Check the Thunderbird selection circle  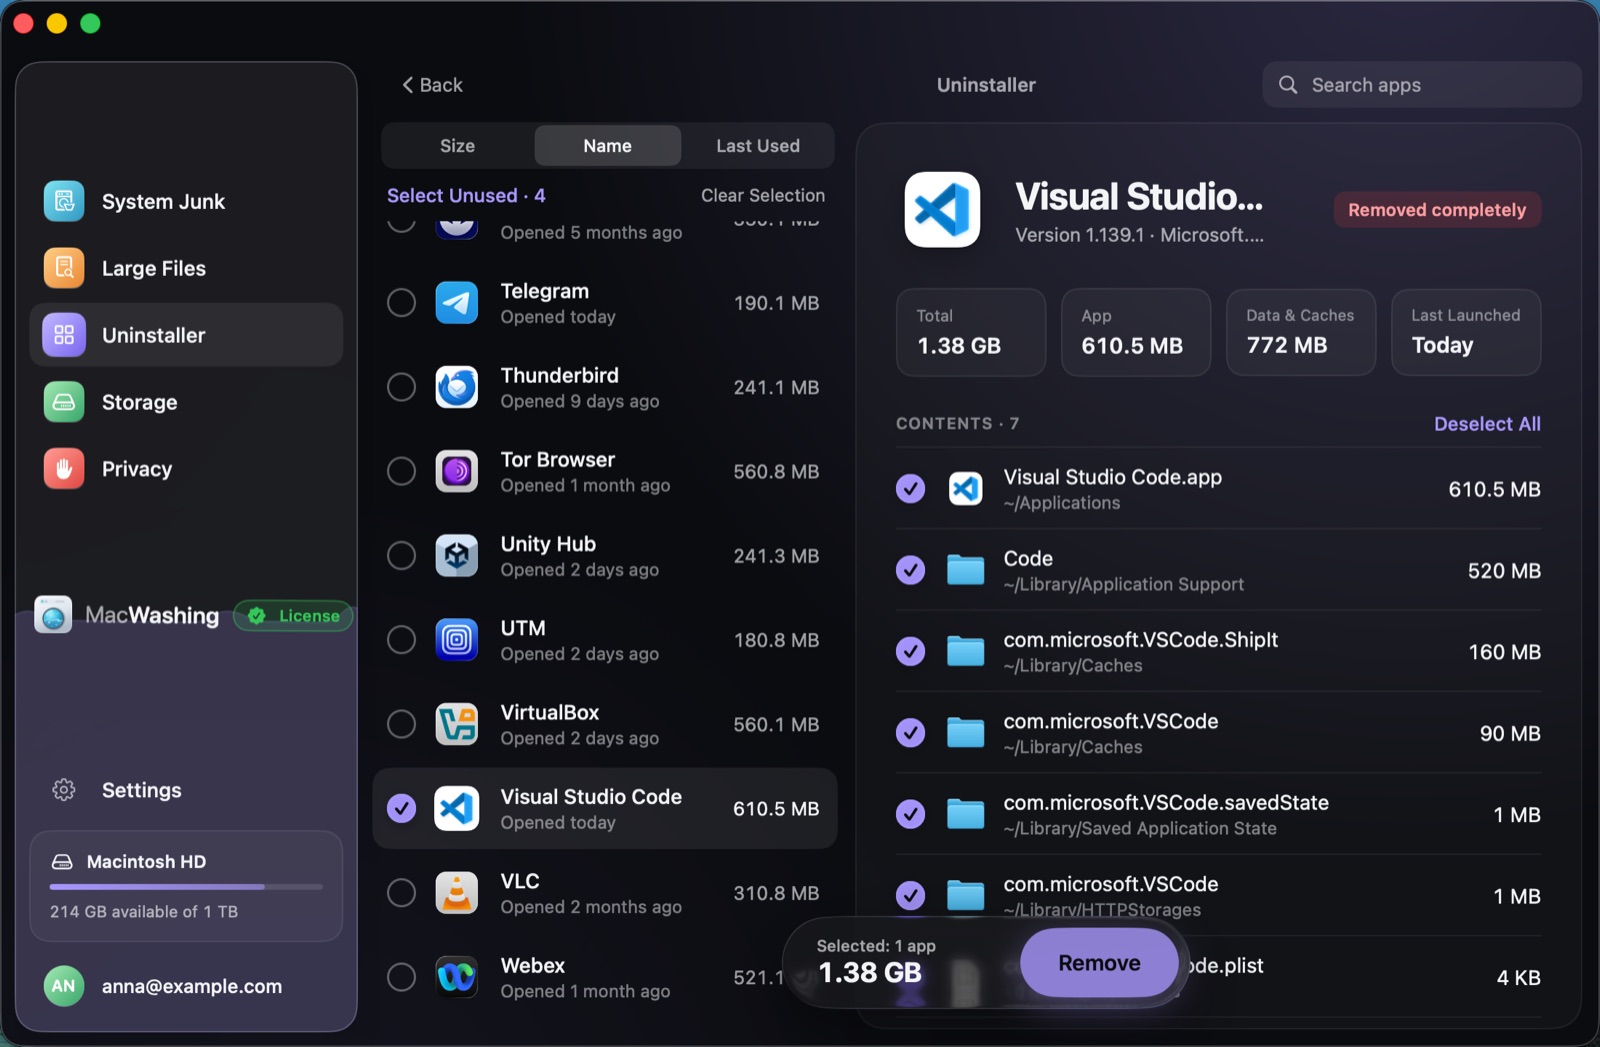click(x=401, y=387)
